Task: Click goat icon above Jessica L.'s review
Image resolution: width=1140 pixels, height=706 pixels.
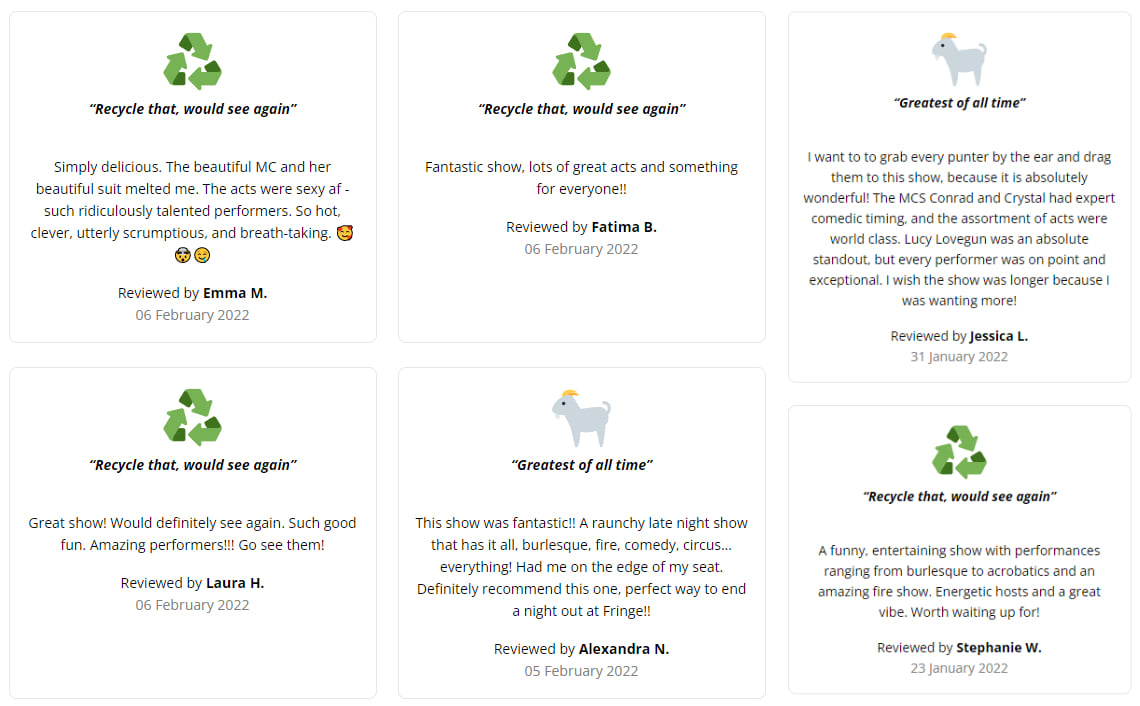Action: [959, 59]
